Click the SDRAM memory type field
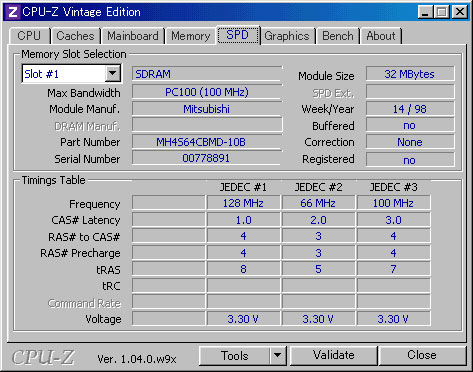473x372 pixels. click(x=207, y=74)
